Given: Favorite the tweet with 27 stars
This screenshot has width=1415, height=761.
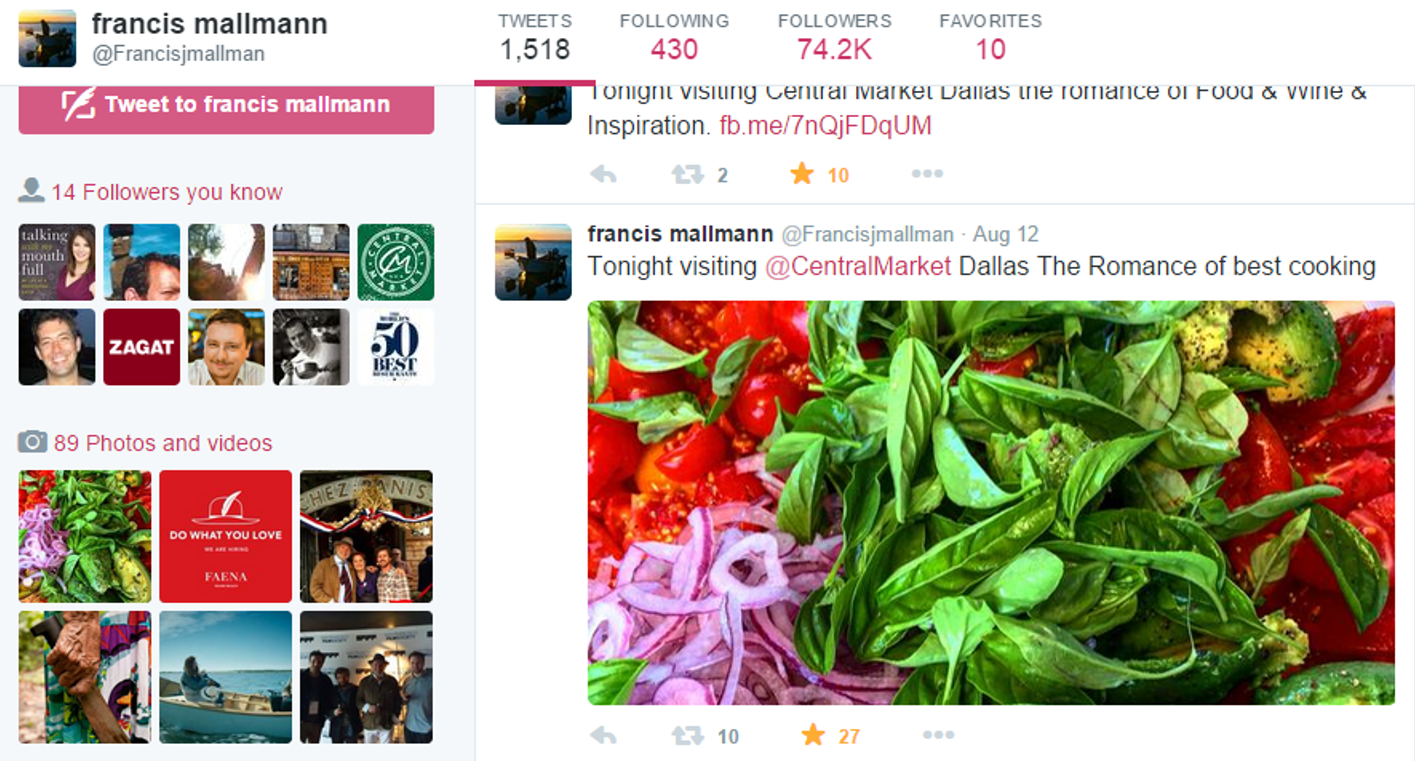Looking at the screenshot, I should 813,736.
